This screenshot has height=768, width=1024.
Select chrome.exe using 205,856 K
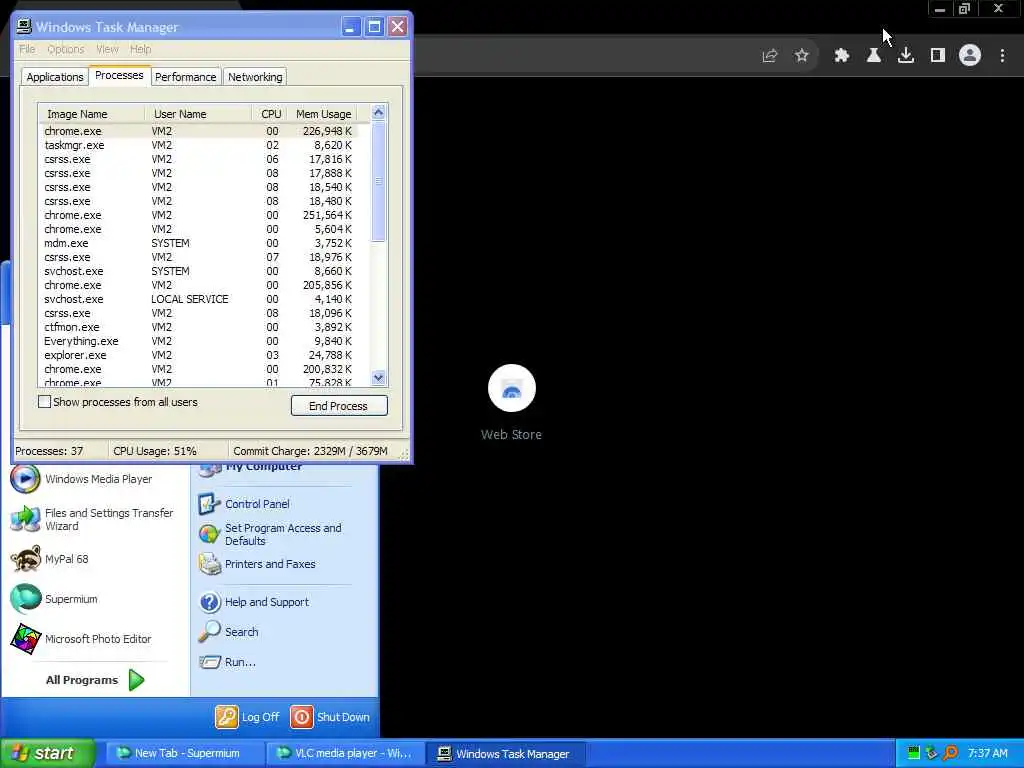(x=199, y=285)
